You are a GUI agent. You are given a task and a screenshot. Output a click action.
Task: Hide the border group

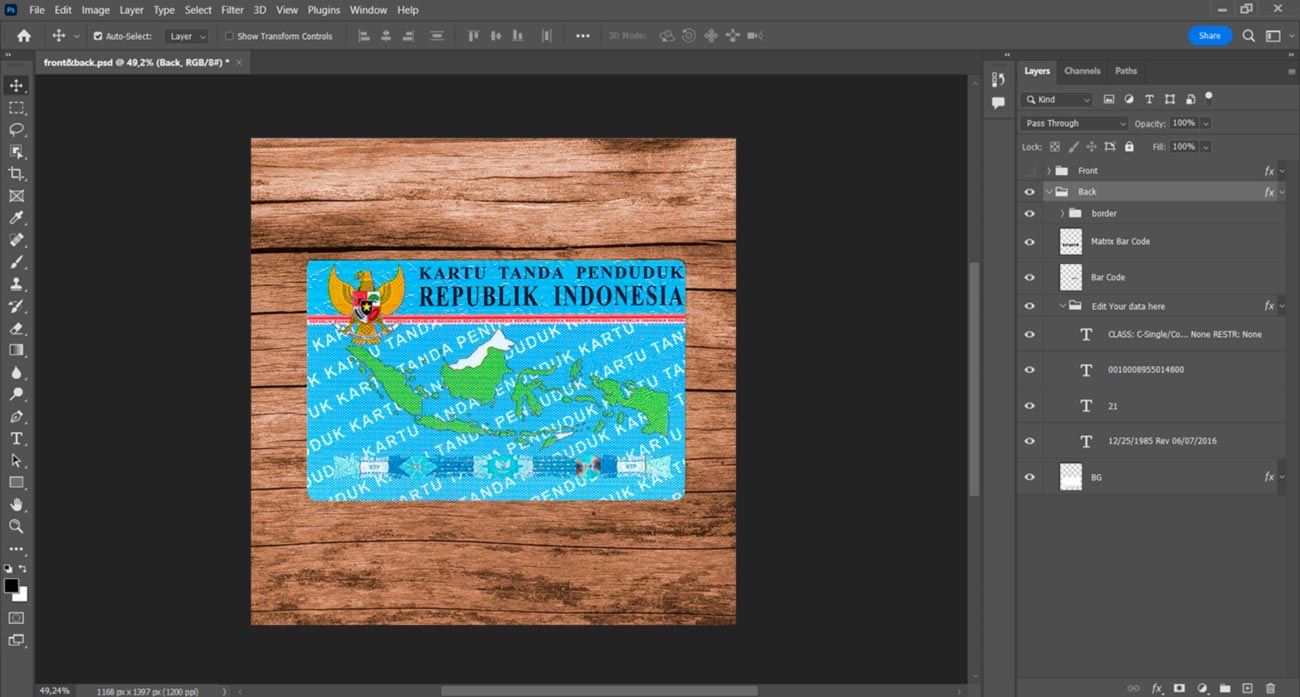pos(1030,214)
